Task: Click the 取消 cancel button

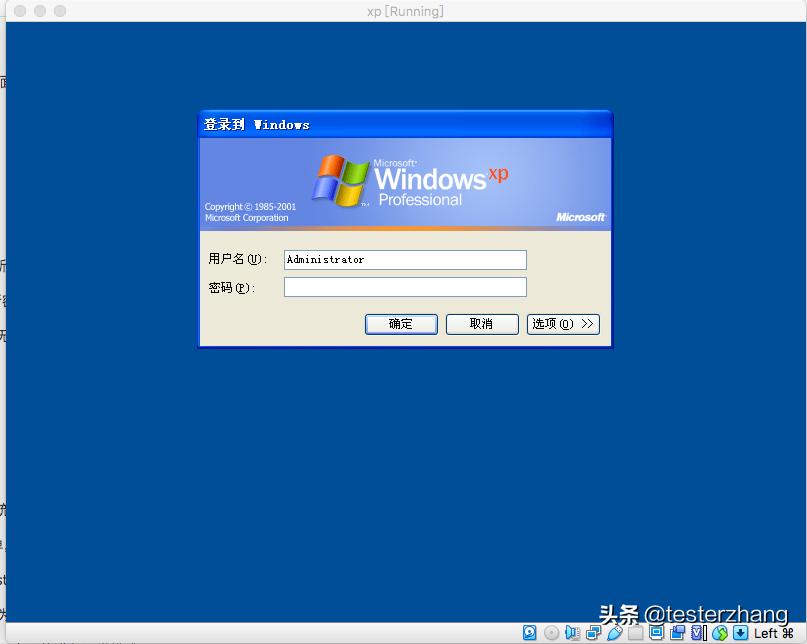Action: [x=482, y=324]
